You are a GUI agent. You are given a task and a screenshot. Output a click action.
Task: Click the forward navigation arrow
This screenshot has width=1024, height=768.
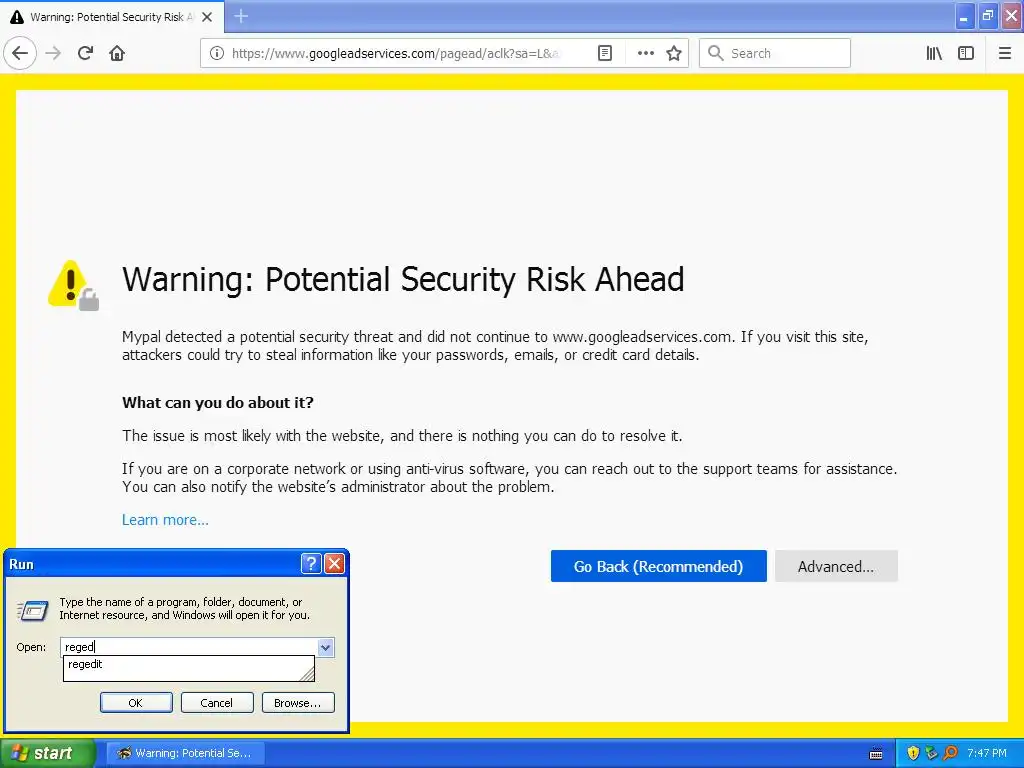pos(54,53)
